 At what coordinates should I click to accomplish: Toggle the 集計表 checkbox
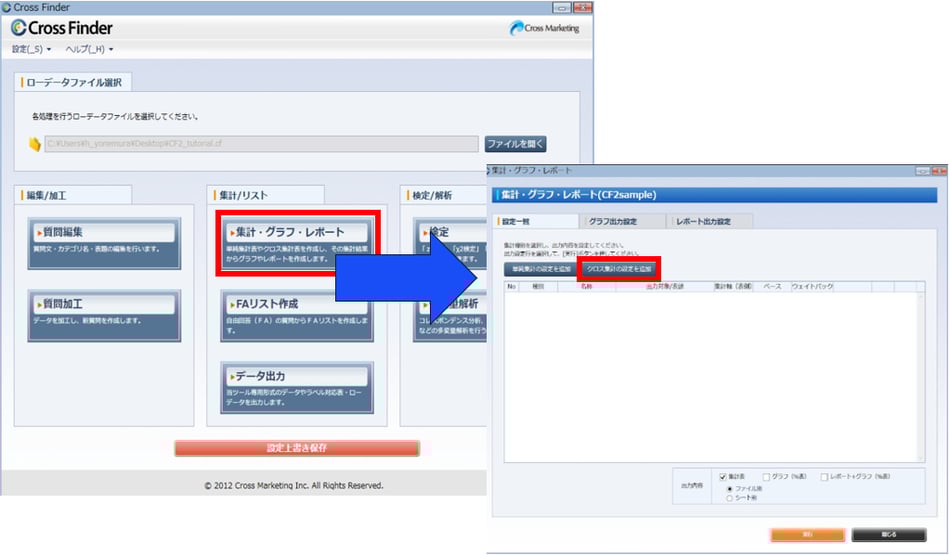[723, 477]
